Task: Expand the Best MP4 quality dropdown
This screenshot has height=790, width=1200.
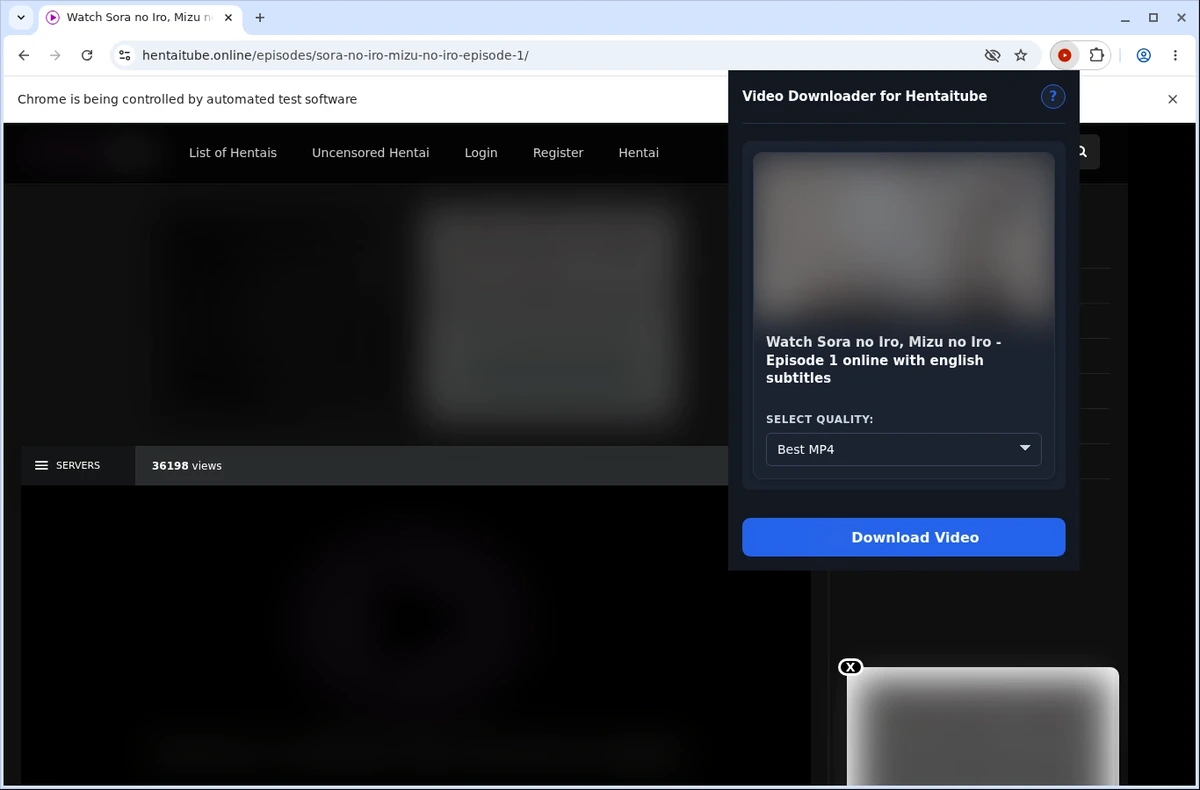Action: tap(904, 449)
